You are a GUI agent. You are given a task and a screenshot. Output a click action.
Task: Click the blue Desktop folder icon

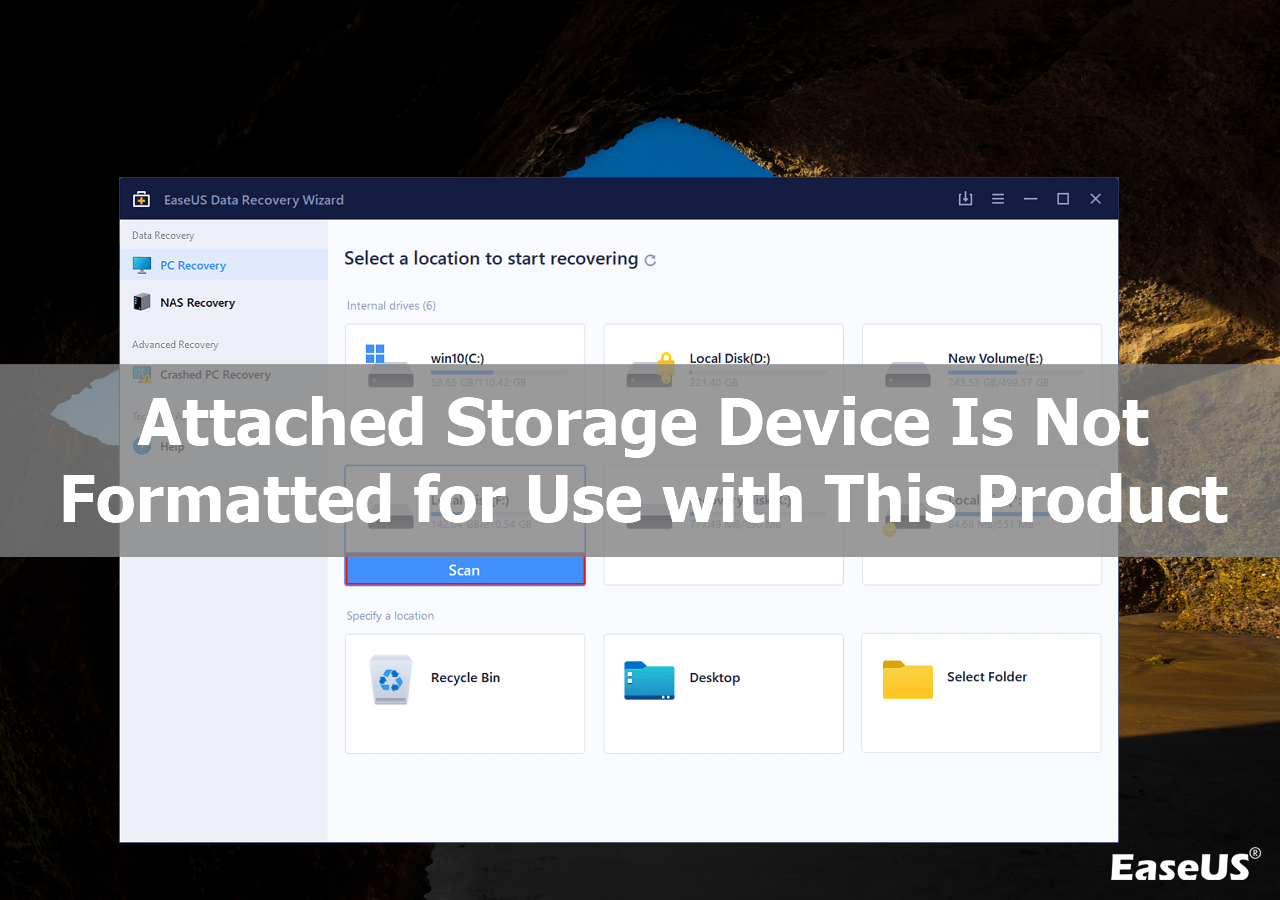coord(649,680)
